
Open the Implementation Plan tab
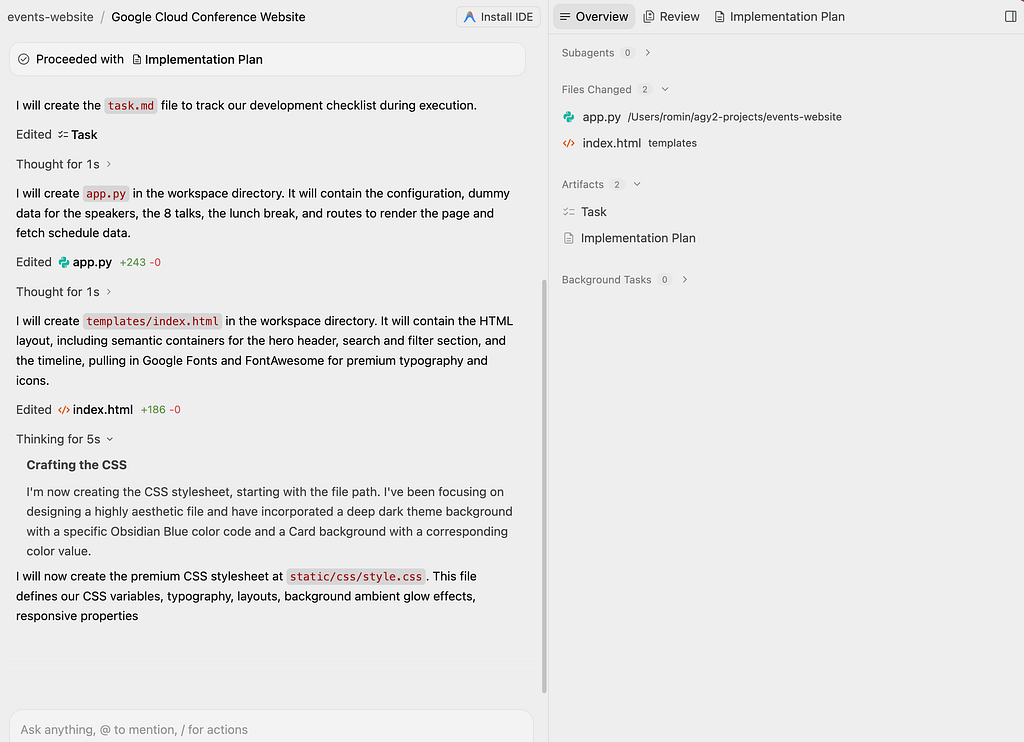click(x=780, y=17)
